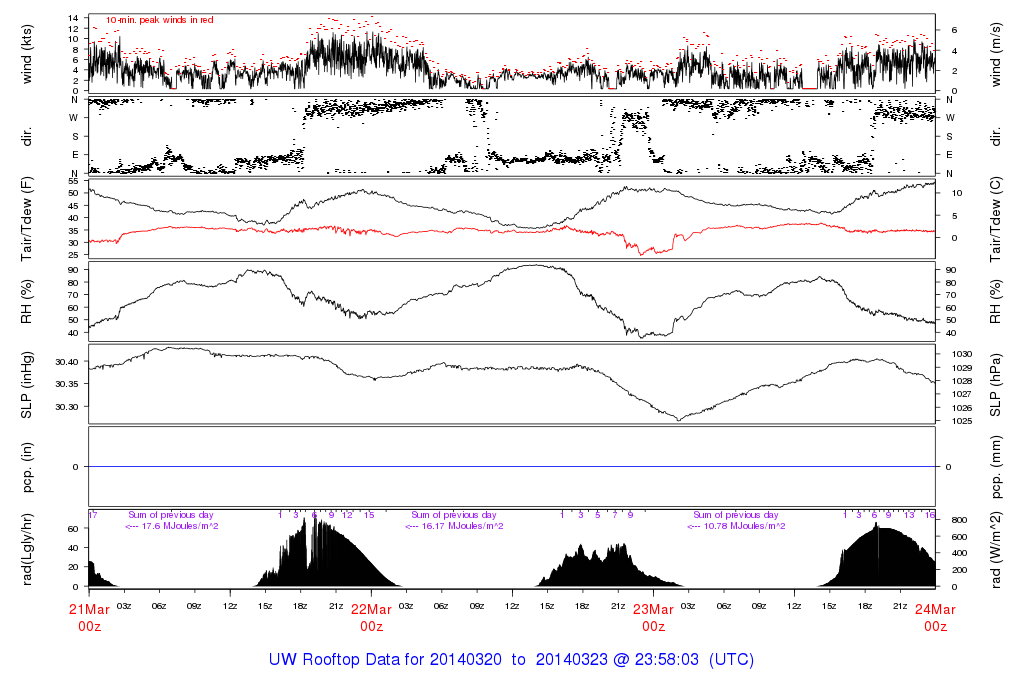Click the pcp. (mm) axis label

pos(997,466)
